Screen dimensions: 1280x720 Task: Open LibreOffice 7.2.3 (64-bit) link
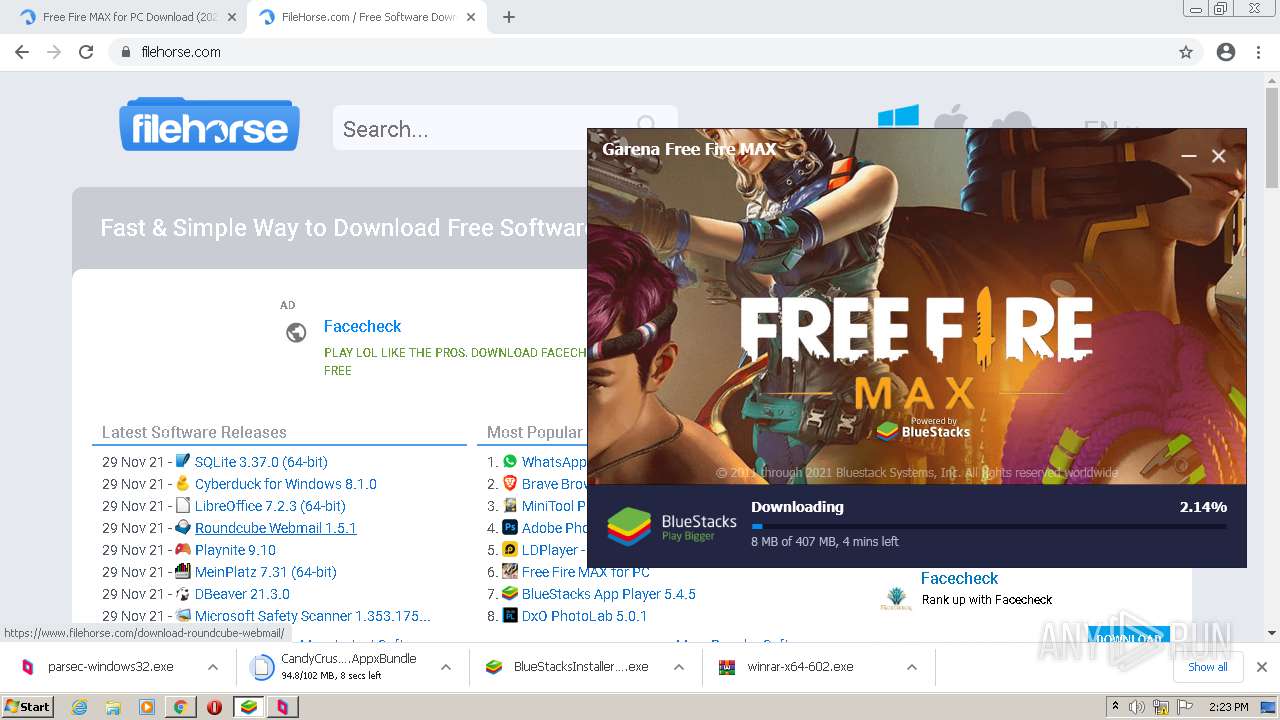pos(270,506)
